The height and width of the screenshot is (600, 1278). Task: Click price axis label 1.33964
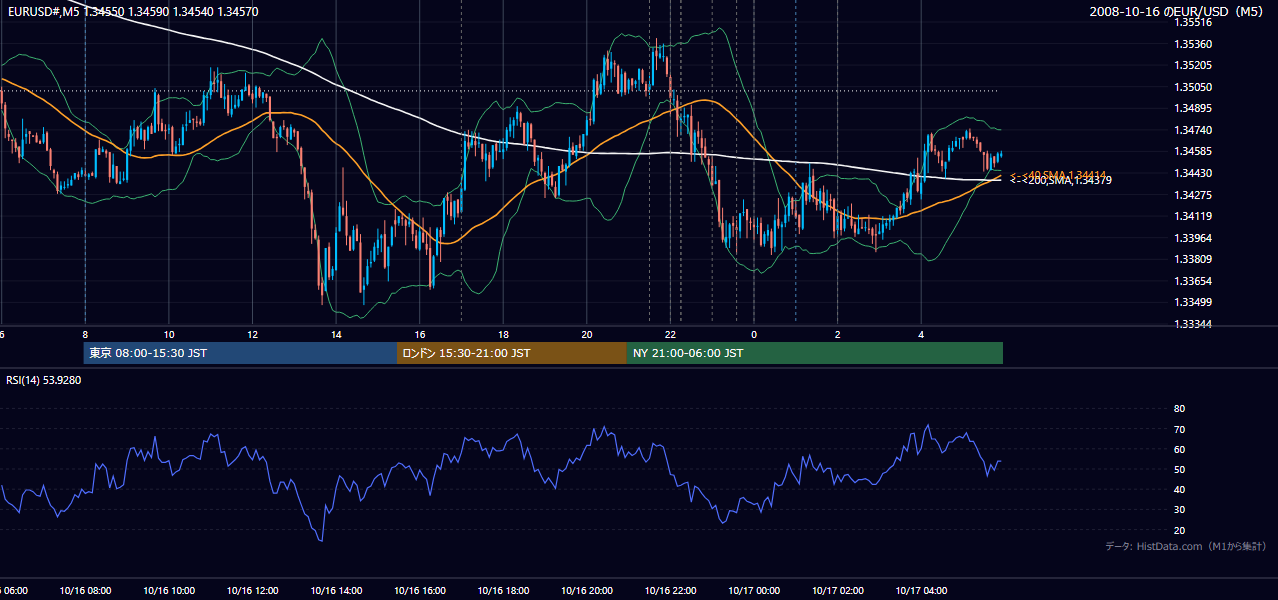(1192, 238)
